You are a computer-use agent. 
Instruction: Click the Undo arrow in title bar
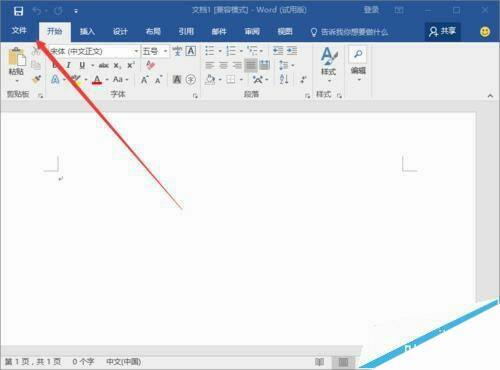coord(36,11)
